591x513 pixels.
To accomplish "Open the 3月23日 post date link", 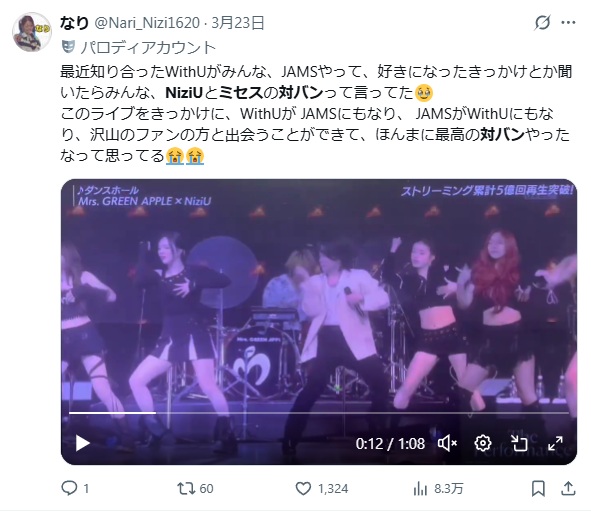I will (x=237, y=23).
